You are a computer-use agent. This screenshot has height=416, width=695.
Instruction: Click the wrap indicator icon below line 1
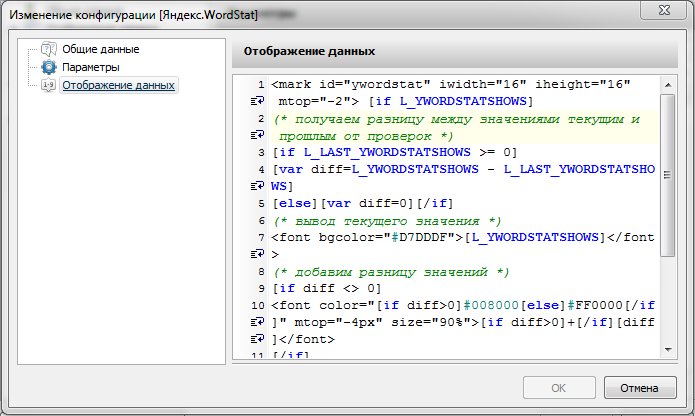[257, 102]
